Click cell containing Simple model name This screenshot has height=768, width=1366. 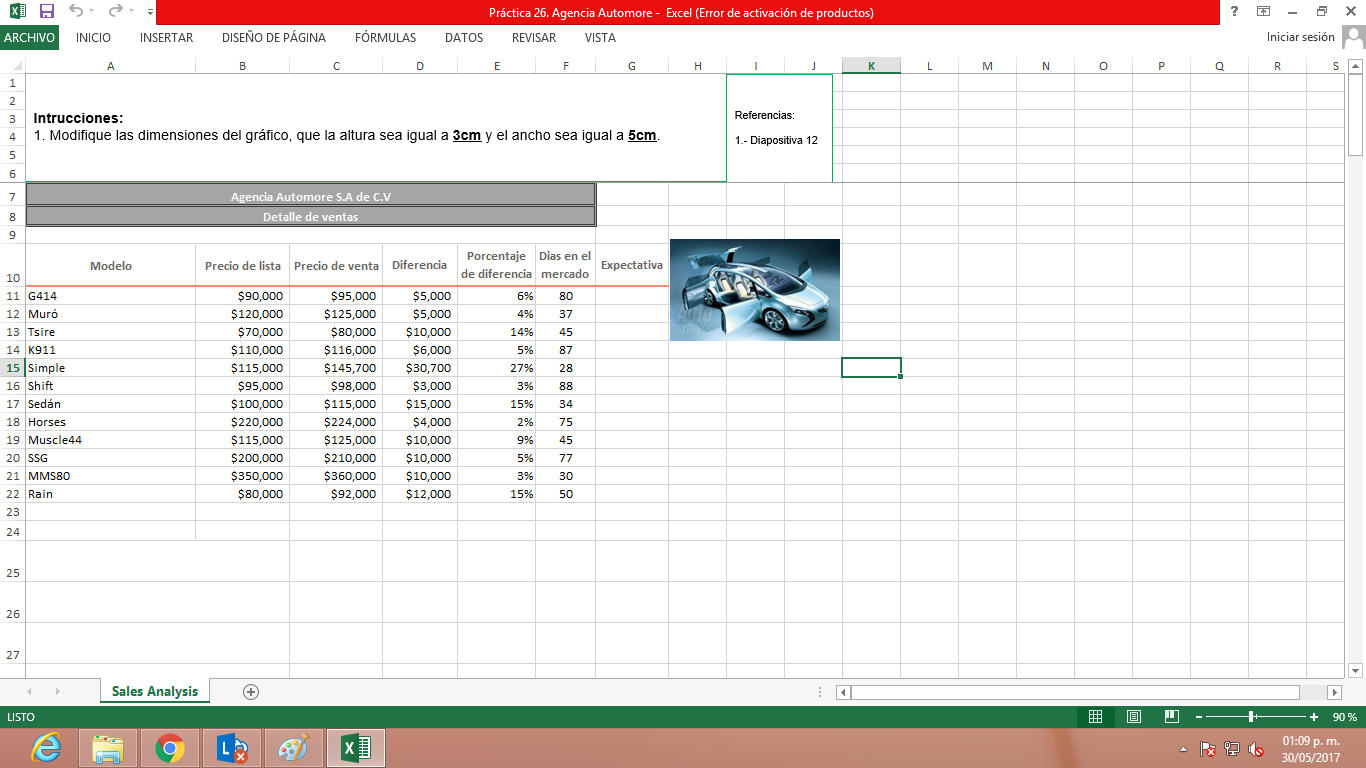coord(110,368)
